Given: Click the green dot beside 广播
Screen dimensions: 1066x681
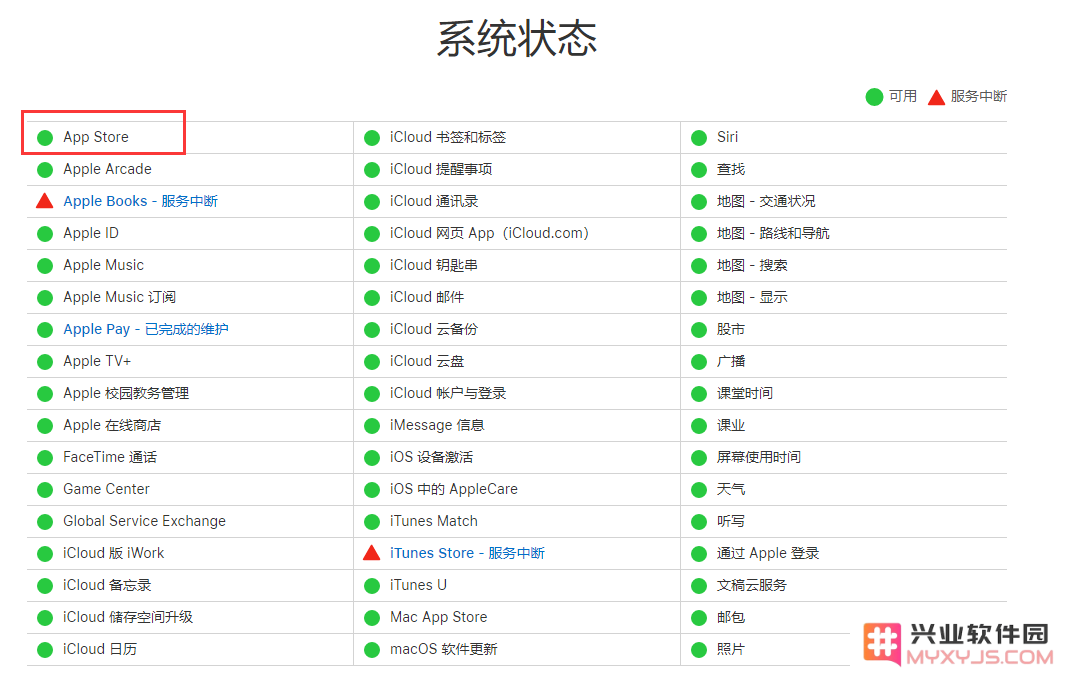Looking at the screenshot, I should pyautogui.click(x=699, y=362).
